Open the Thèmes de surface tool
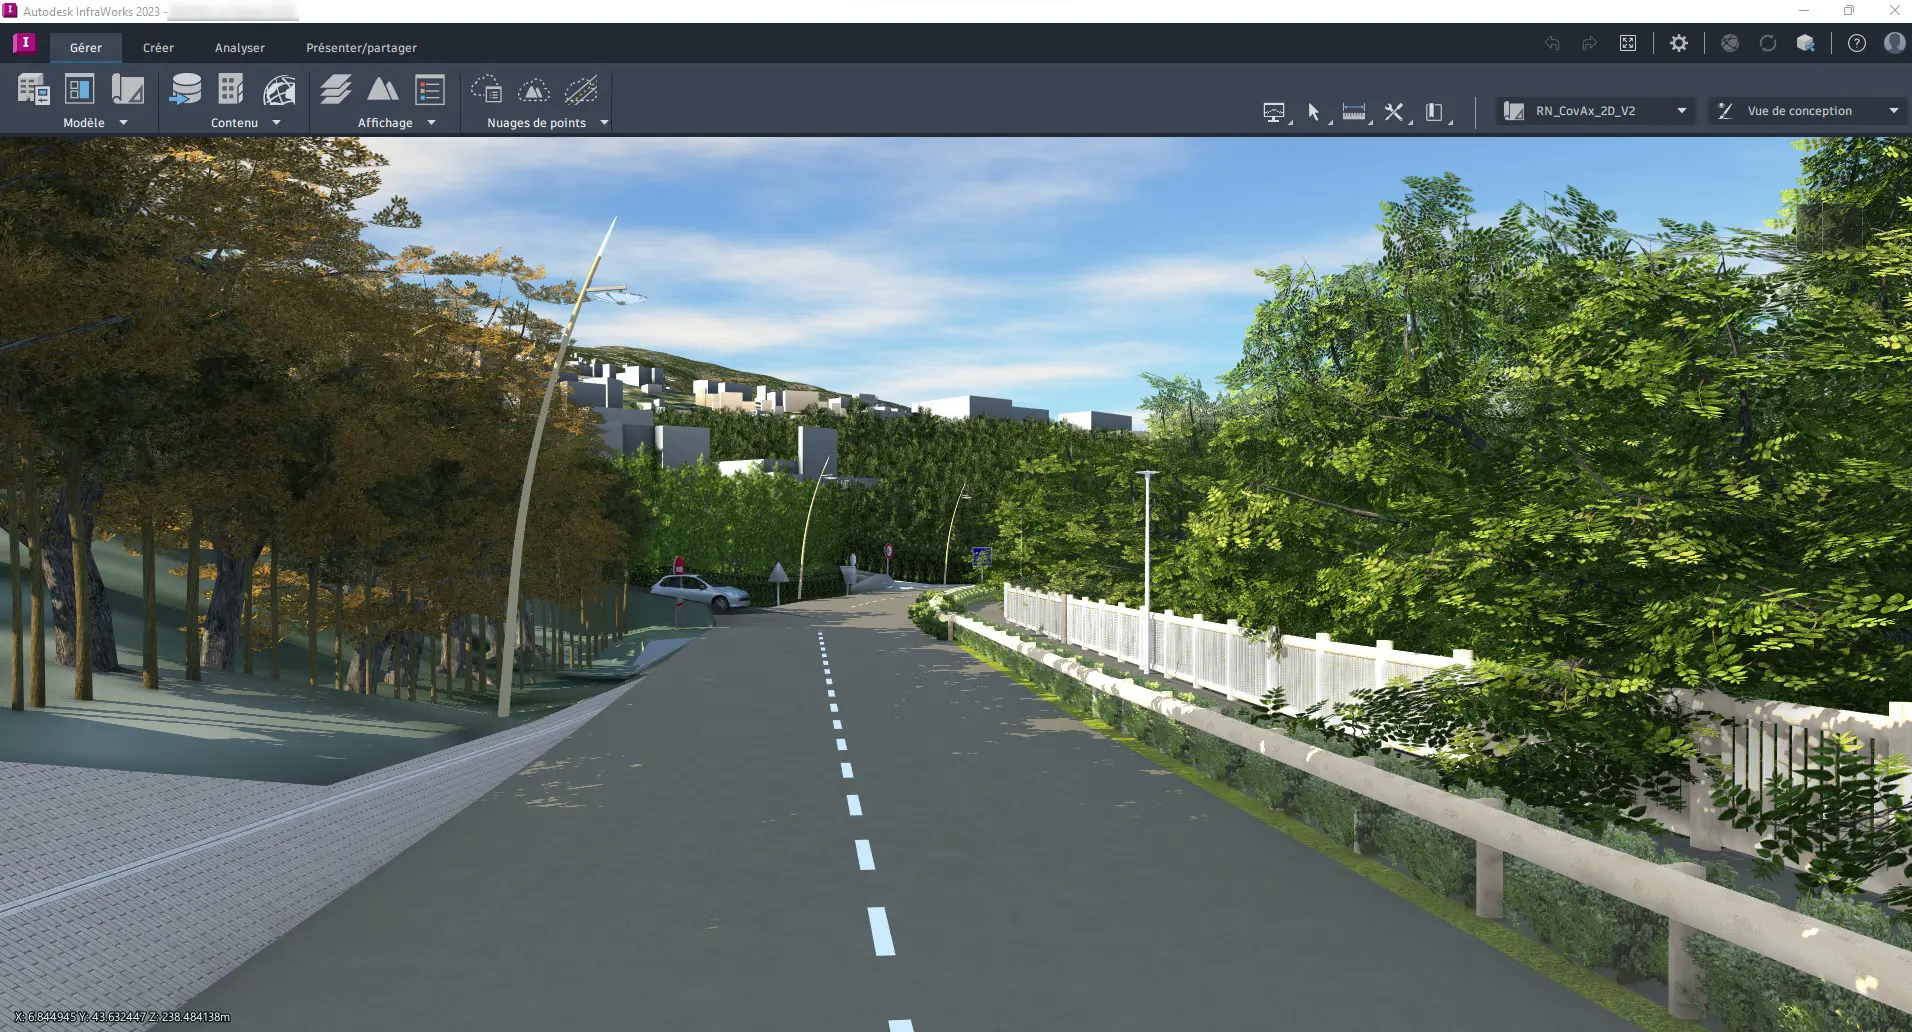This screenshot has width=1912, height=1032. [x=385, y=90]
